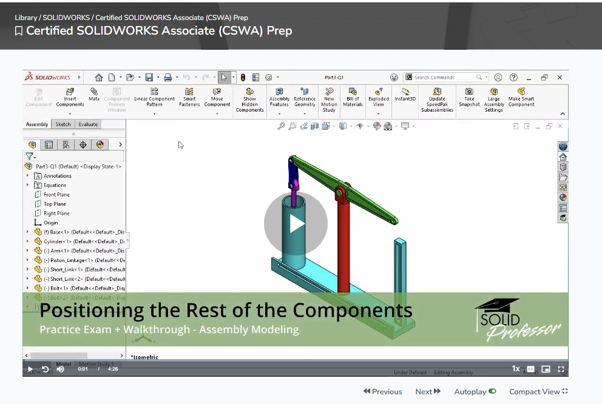Change playback speed 1x
Screen dimensions: 602x404
[x=516, y=369]
